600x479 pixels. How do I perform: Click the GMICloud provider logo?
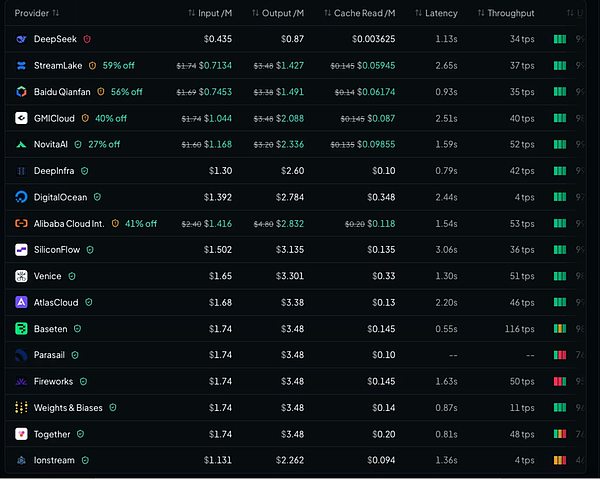coord(21,118)
